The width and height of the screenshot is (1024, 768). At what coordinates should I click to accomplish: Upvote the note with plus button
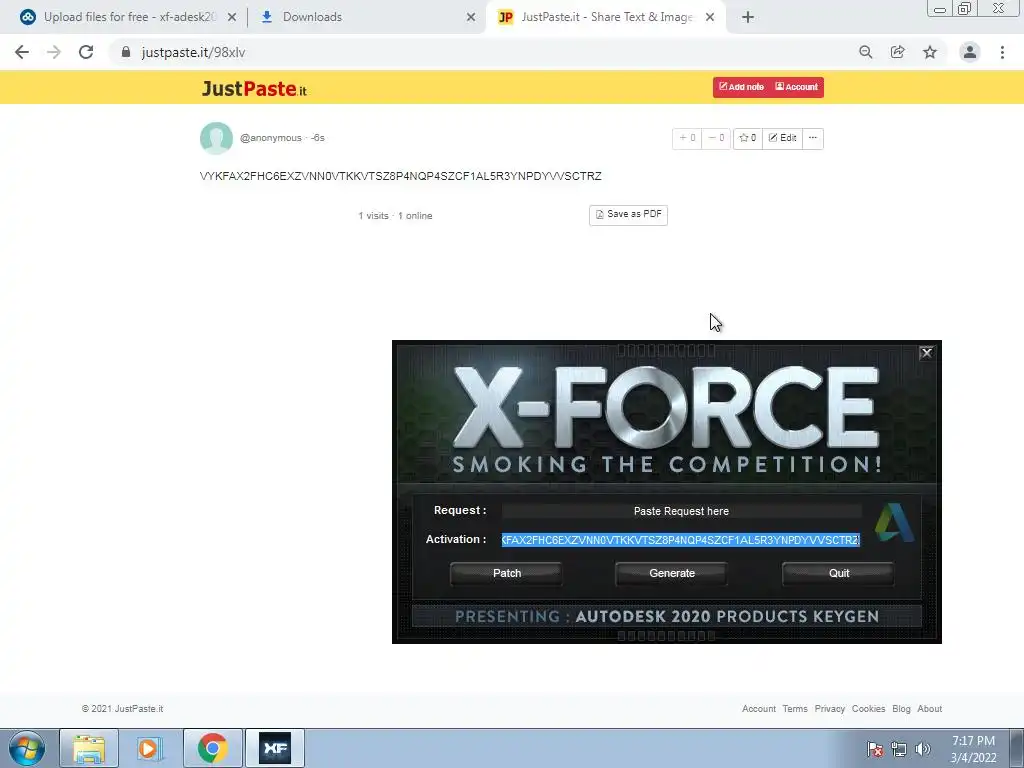click(687, 138)
